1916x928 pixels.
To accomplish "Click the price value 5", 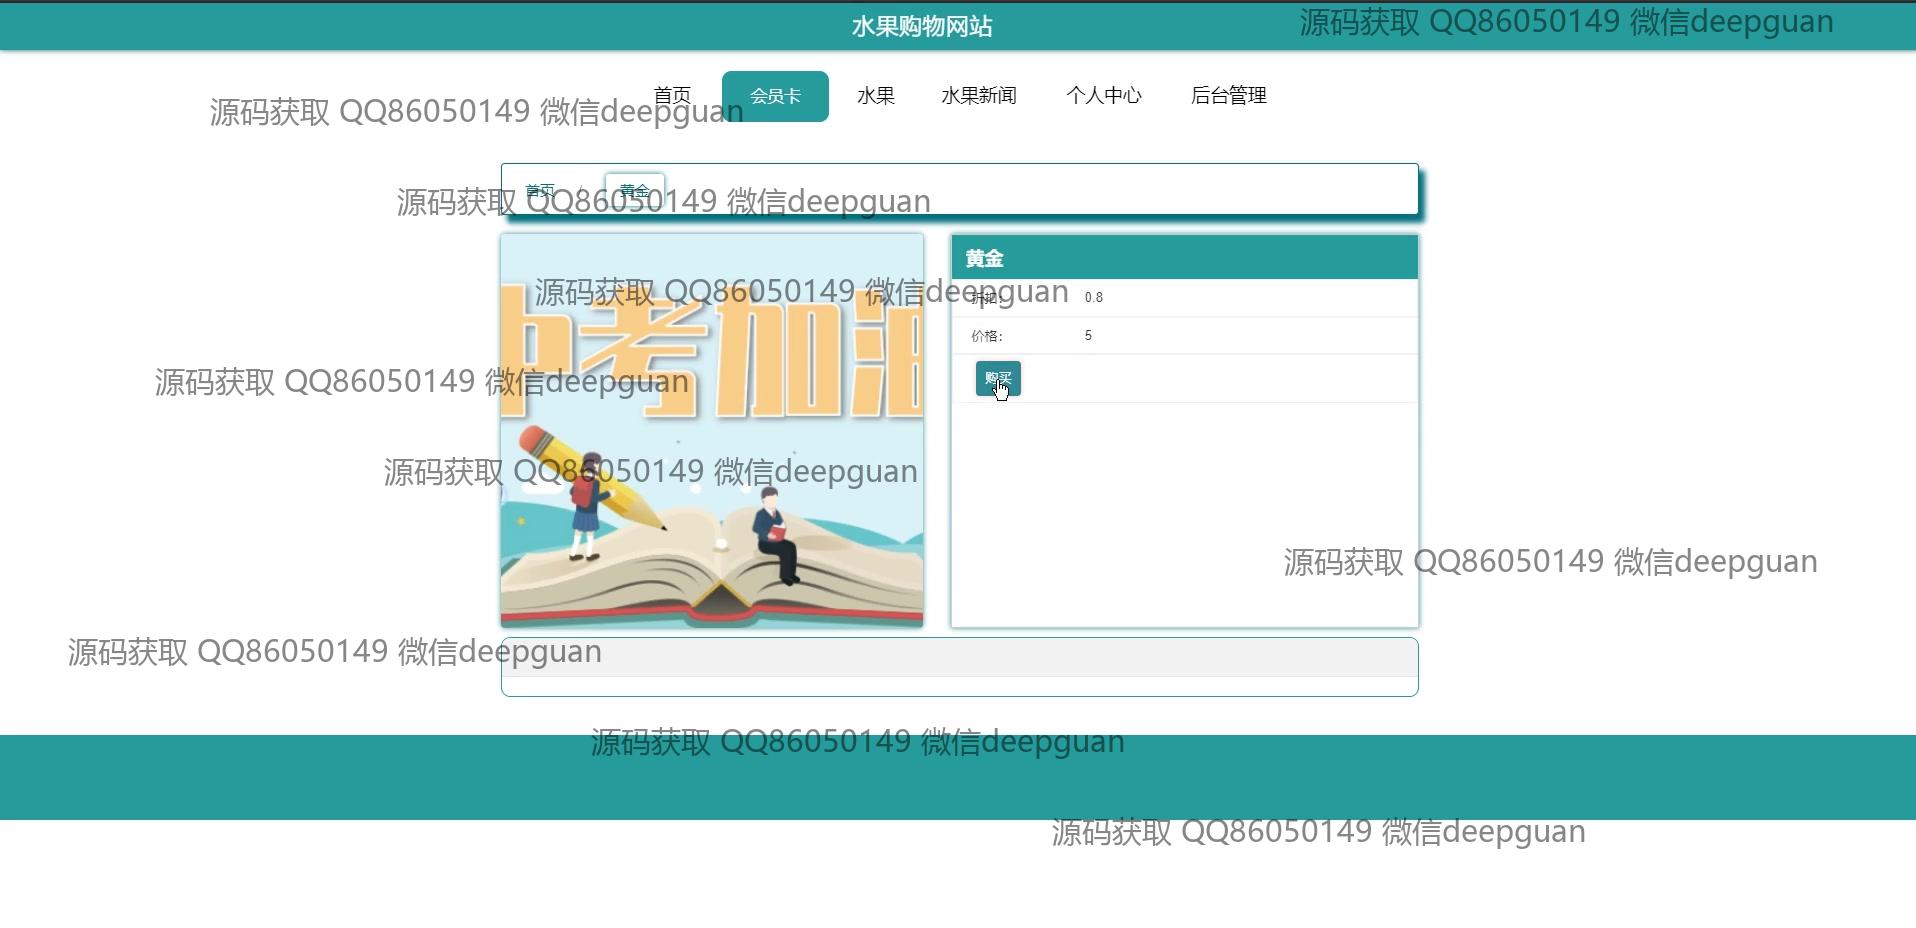I will (1088, 336).
